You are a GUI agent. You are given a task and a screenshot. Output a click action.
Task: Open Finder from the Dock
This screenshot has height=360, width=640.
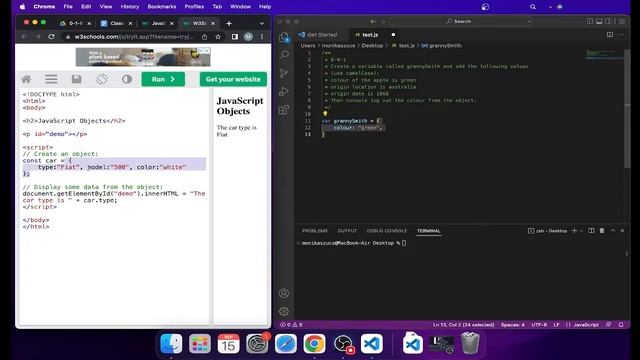coord(171,344)
